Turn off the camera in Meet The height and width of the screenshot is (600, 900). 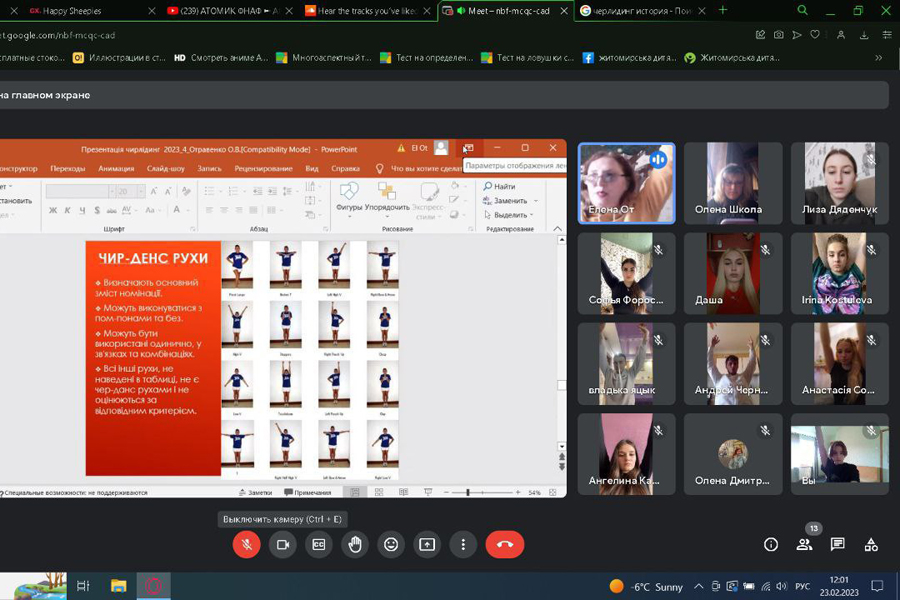283,544
